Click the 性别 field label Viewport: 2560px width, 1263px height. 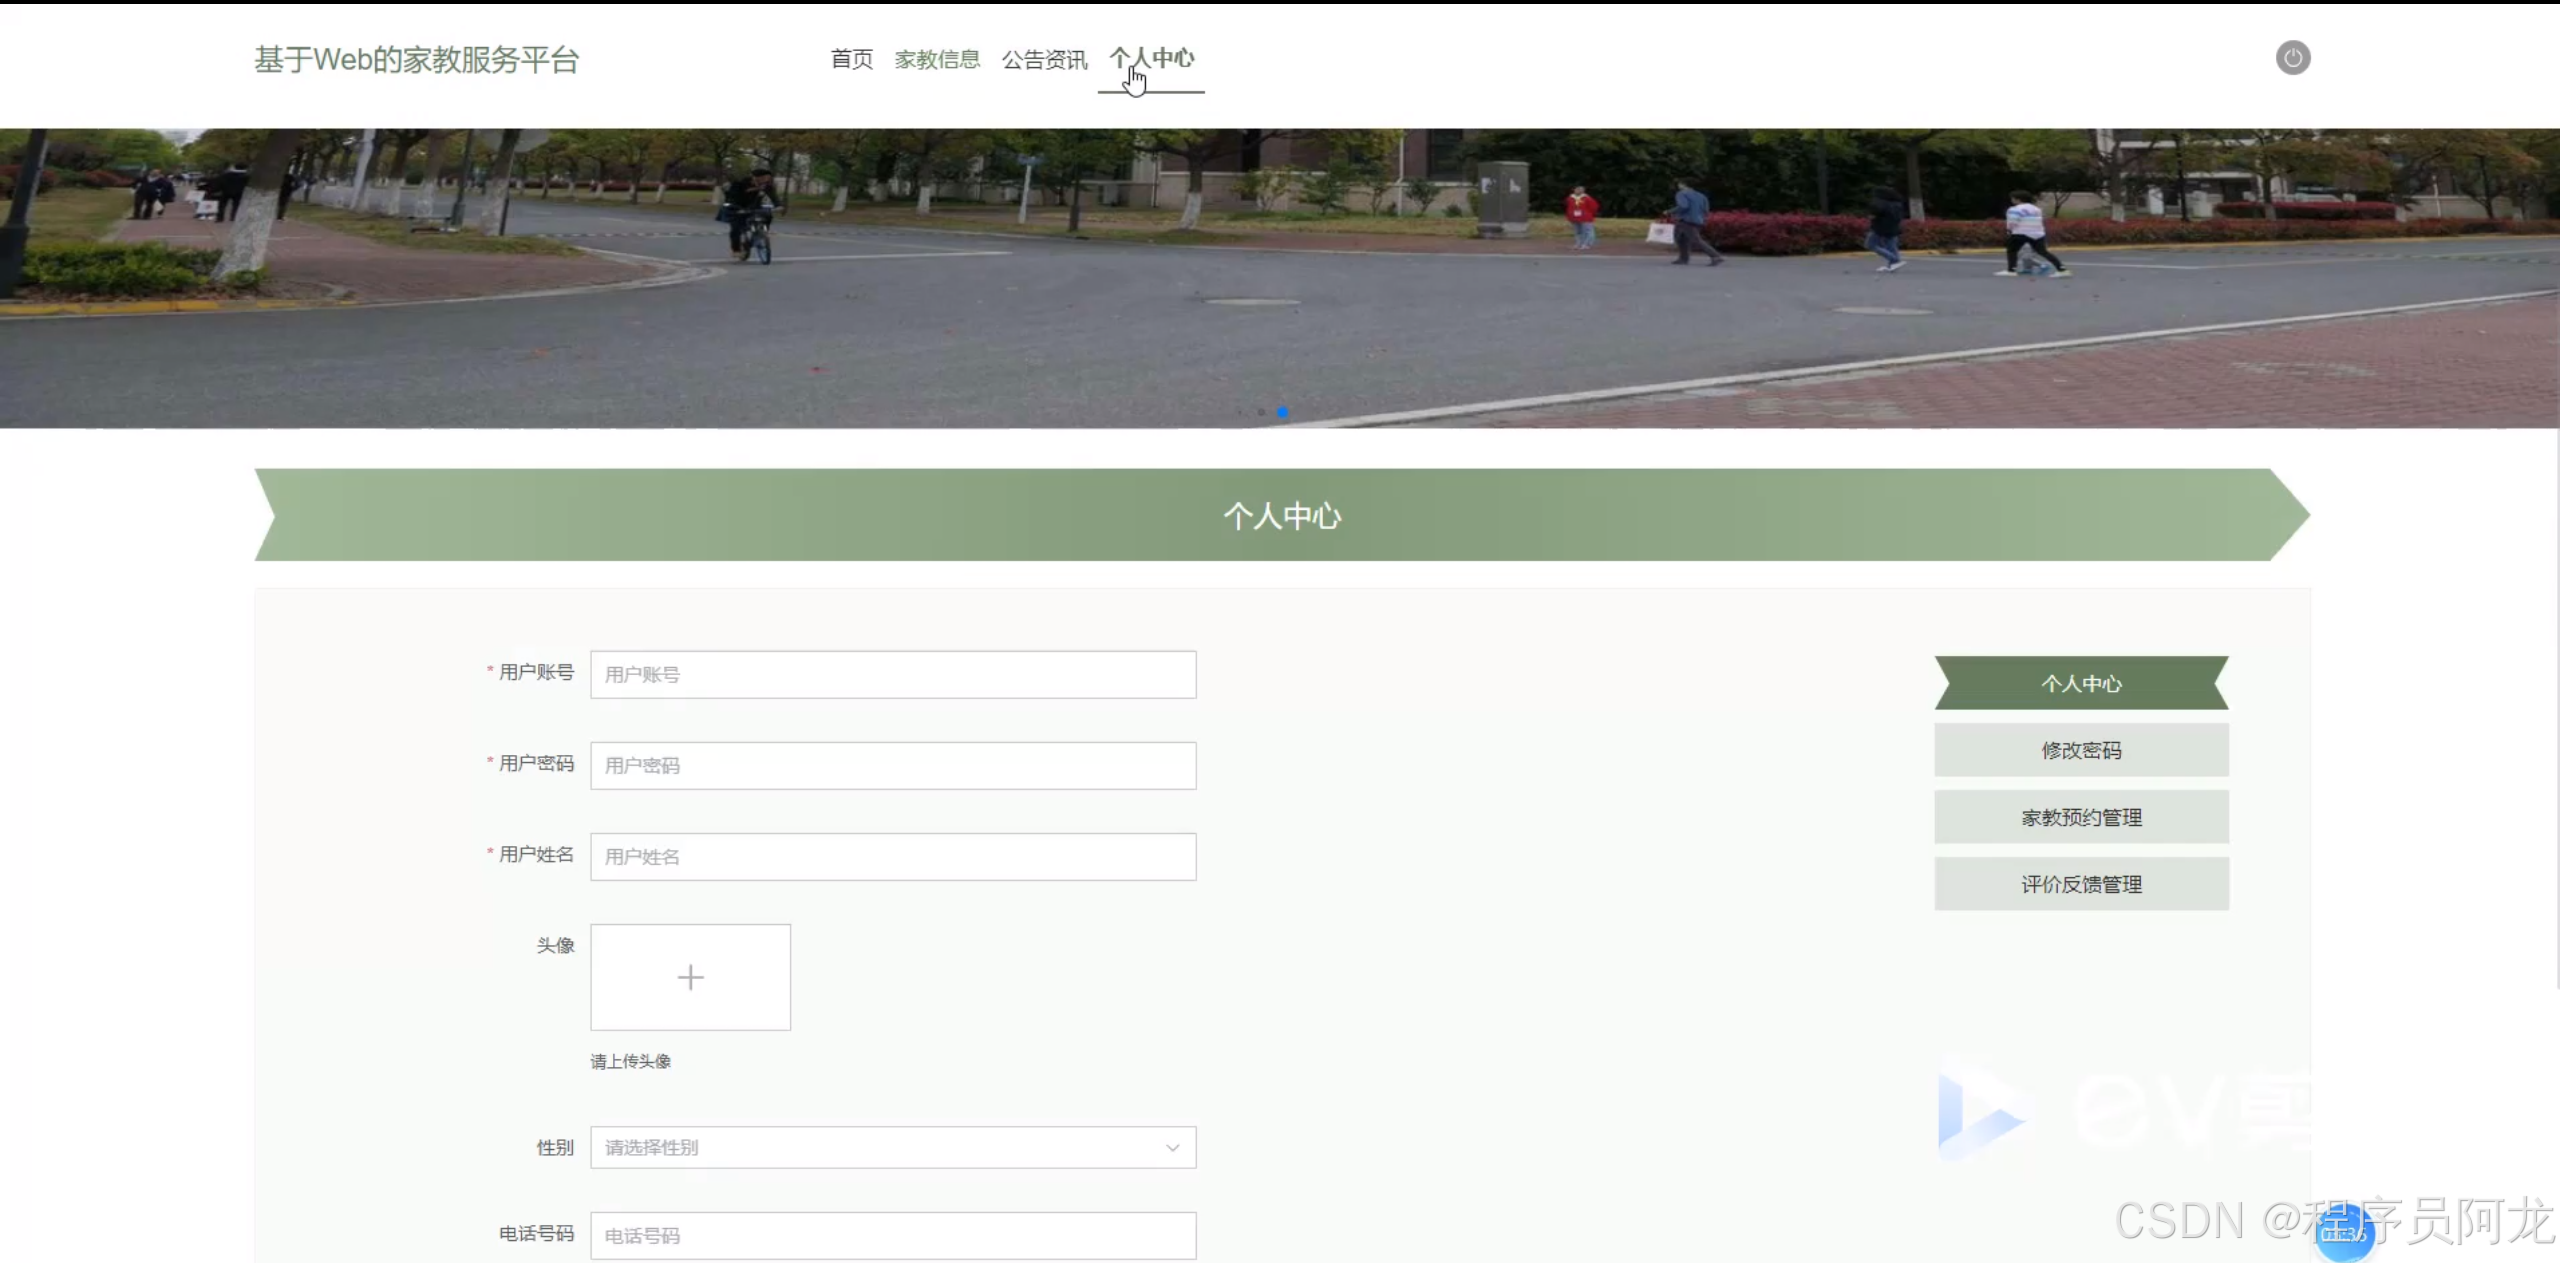point(555,1147)
